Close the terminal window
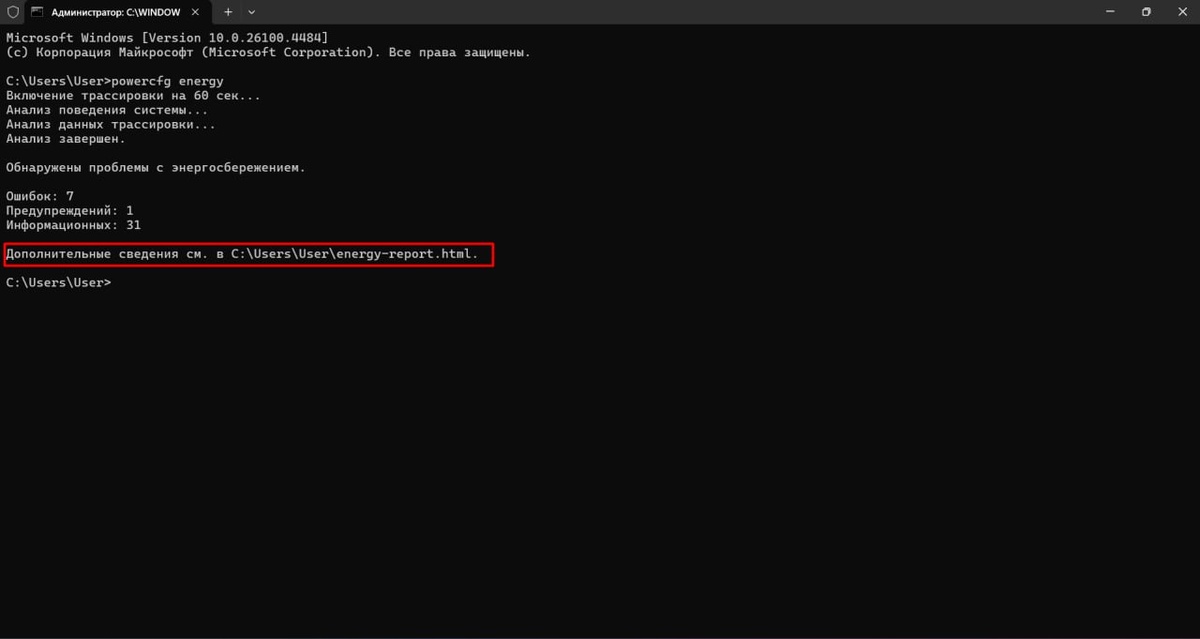The width and height of the screenshot is (1200, 639). point(1184,12)
